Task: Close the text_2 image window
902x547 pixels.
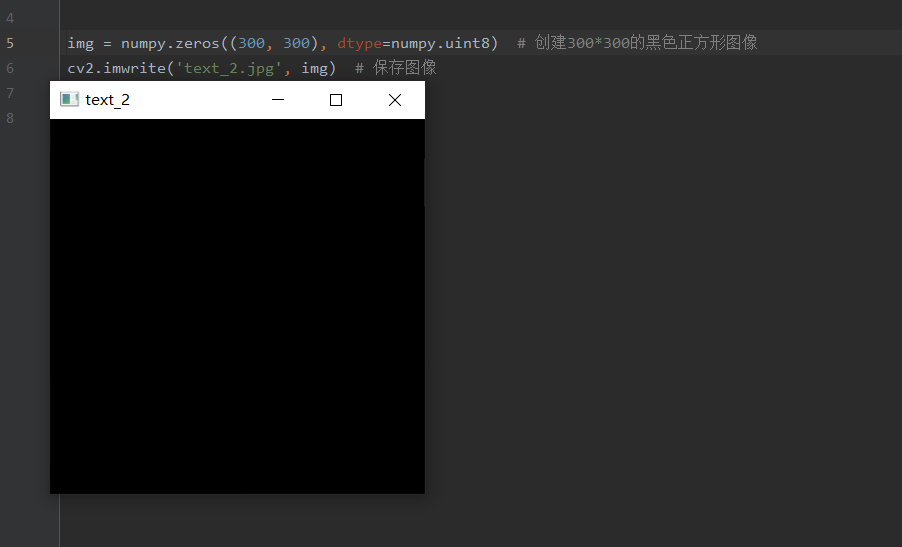Action: point(395,100)
